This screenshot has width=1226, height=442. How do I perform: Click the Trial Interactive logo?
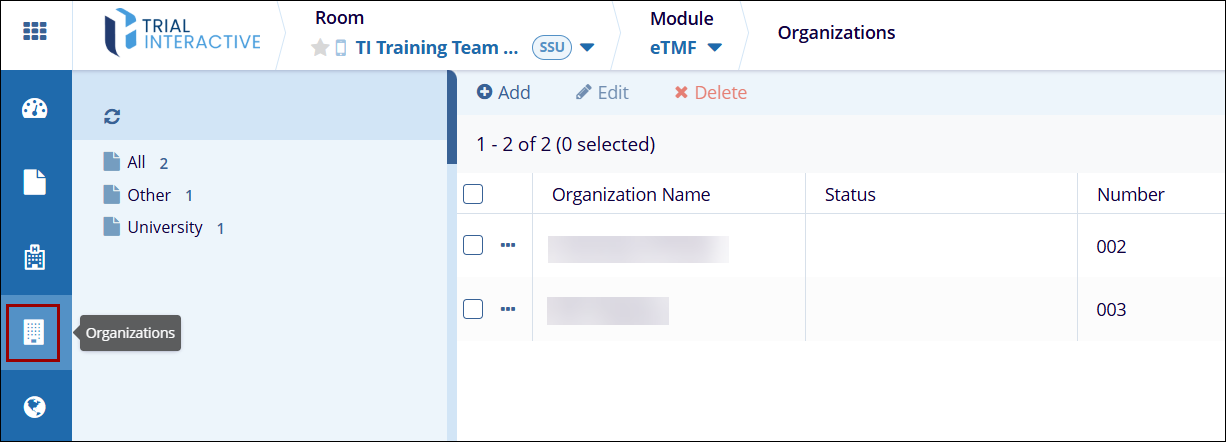click(x=183, y=33)
